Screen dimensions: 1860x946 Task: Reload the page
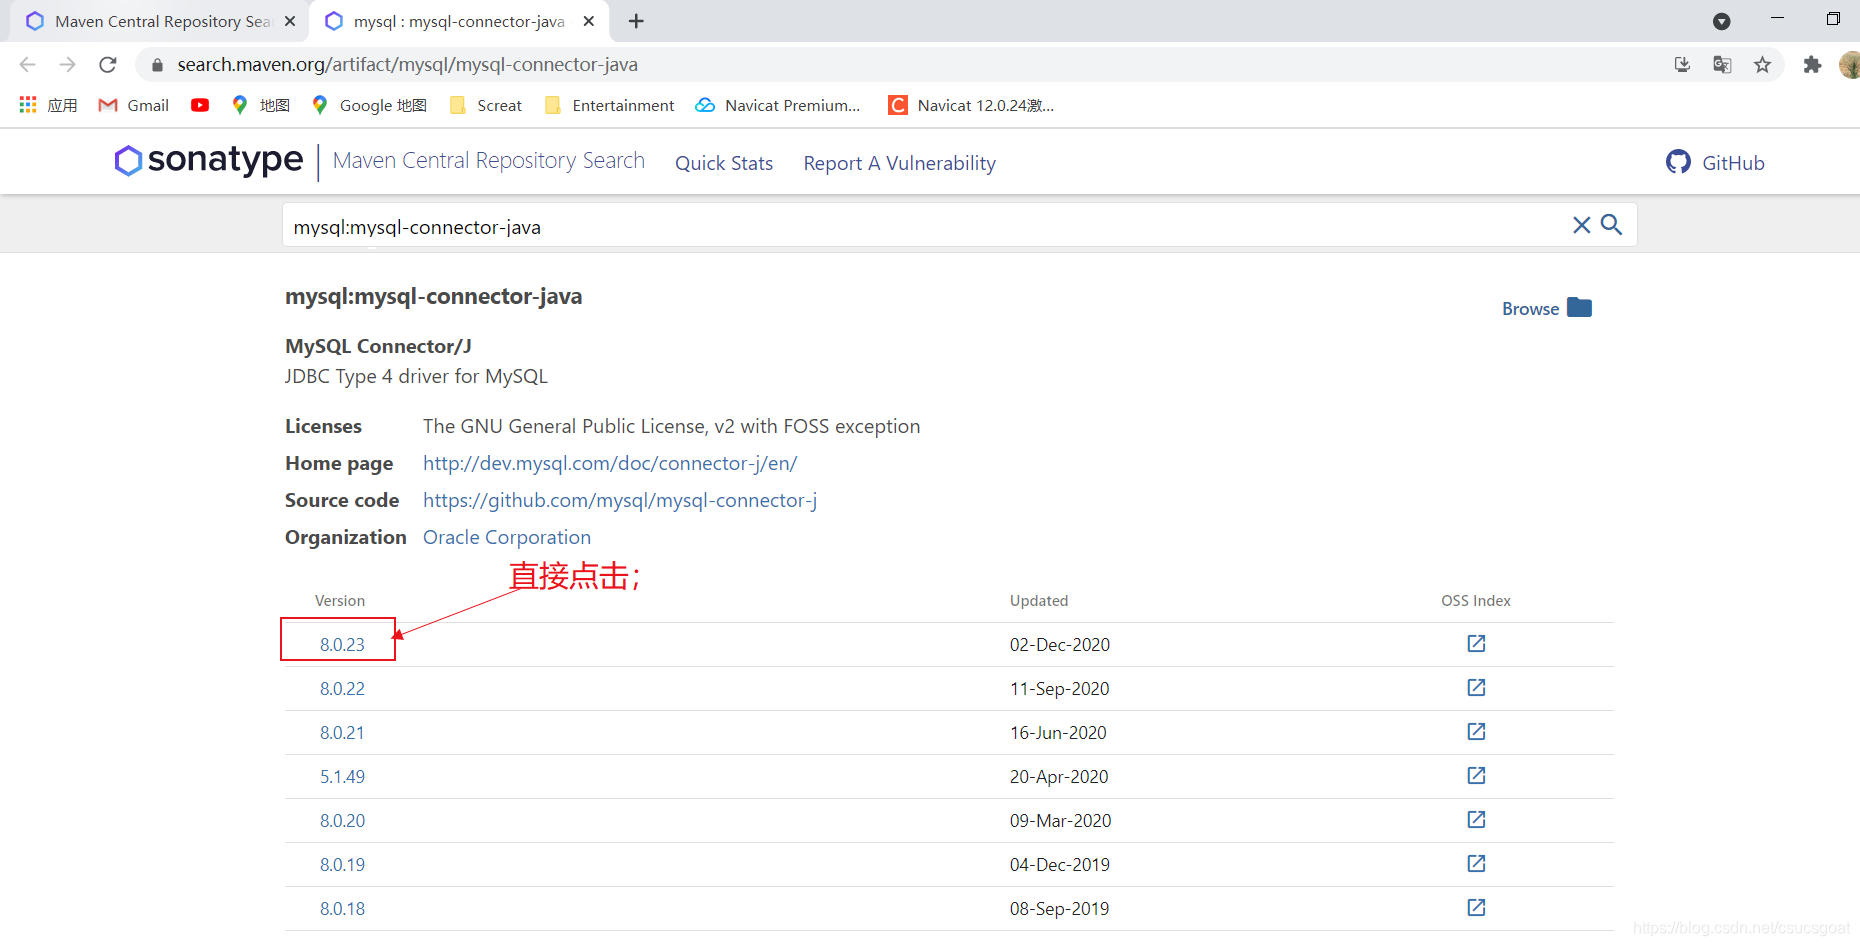point(108,65)
